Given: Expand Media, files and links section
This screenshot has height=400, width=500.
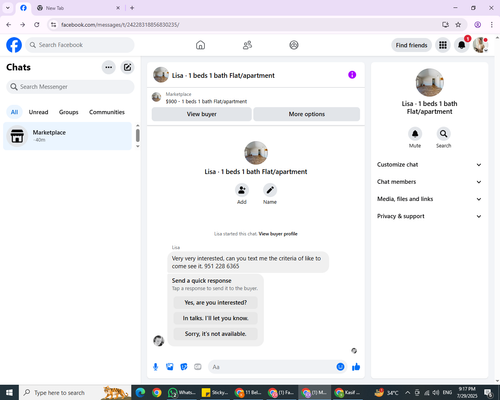Looking at the screenshot, I should click(x=429, y=199).
